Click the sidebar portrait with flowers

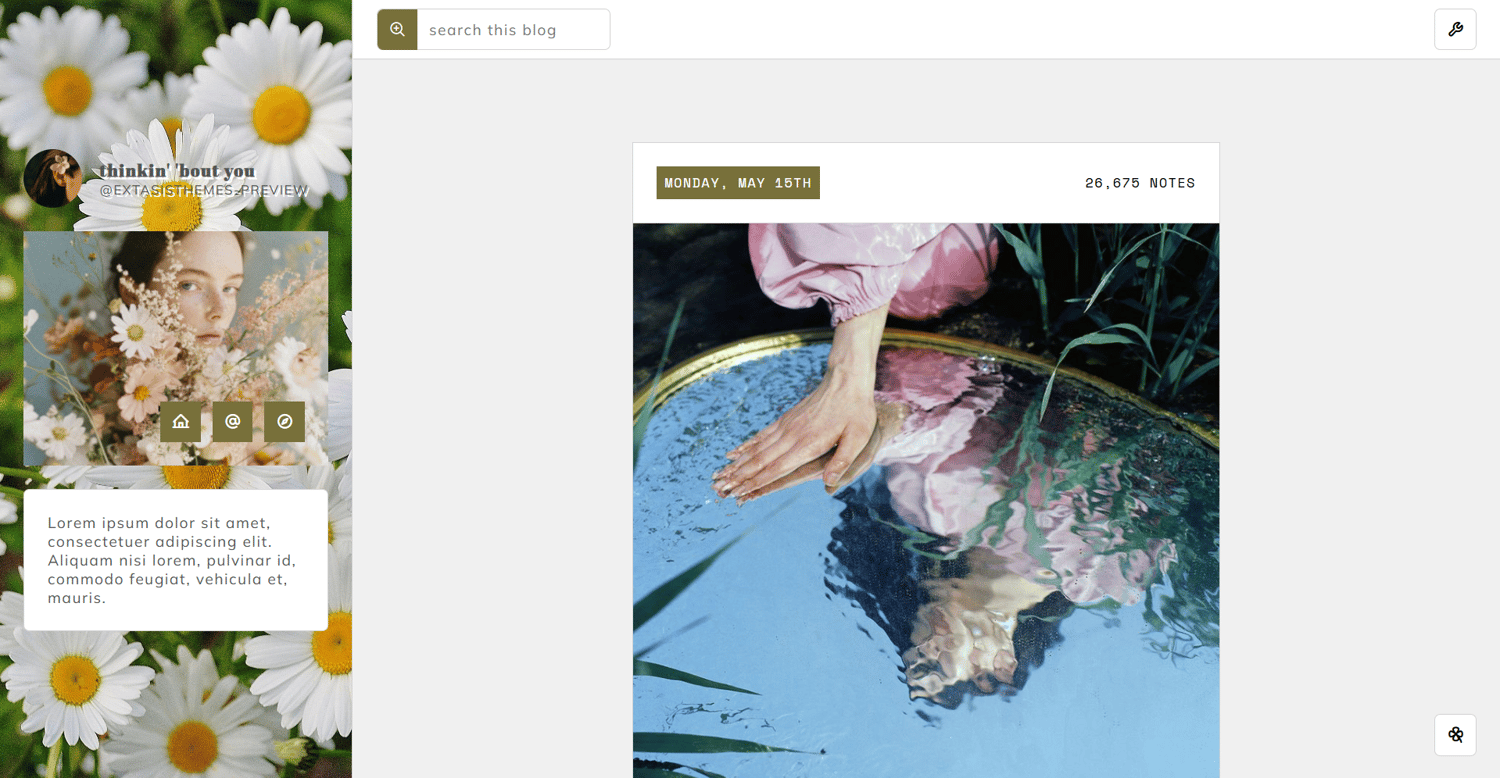click(x=176, y=349)
